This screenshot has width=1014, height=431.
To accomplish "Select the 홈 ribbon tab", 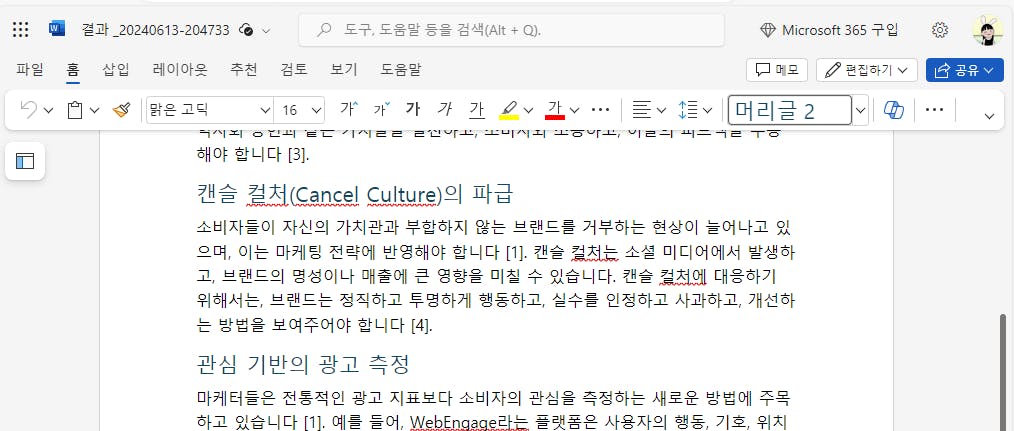I will tap(72, 69).
